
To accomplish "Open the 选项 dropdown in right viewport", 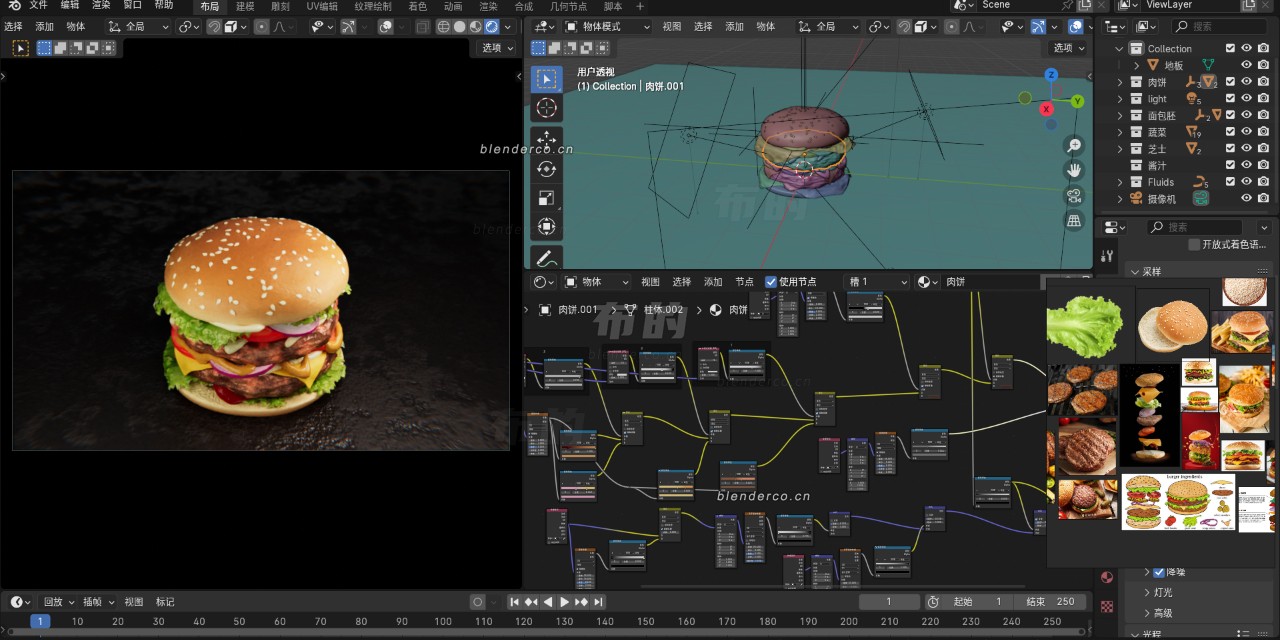I will point(1069,48).
